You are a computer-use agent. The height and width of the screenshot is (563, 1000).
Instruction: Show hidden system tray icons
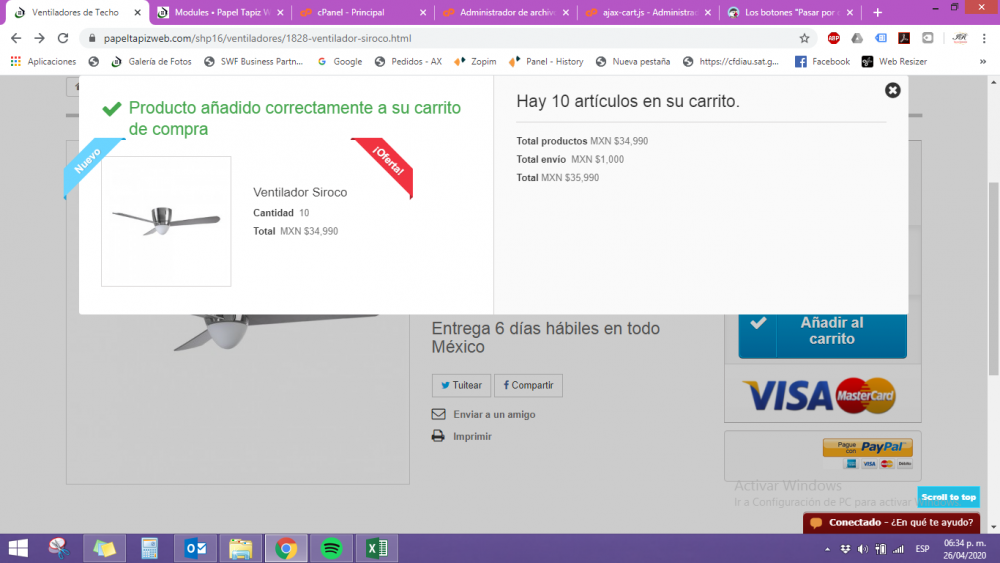click(x=827, y=549)
